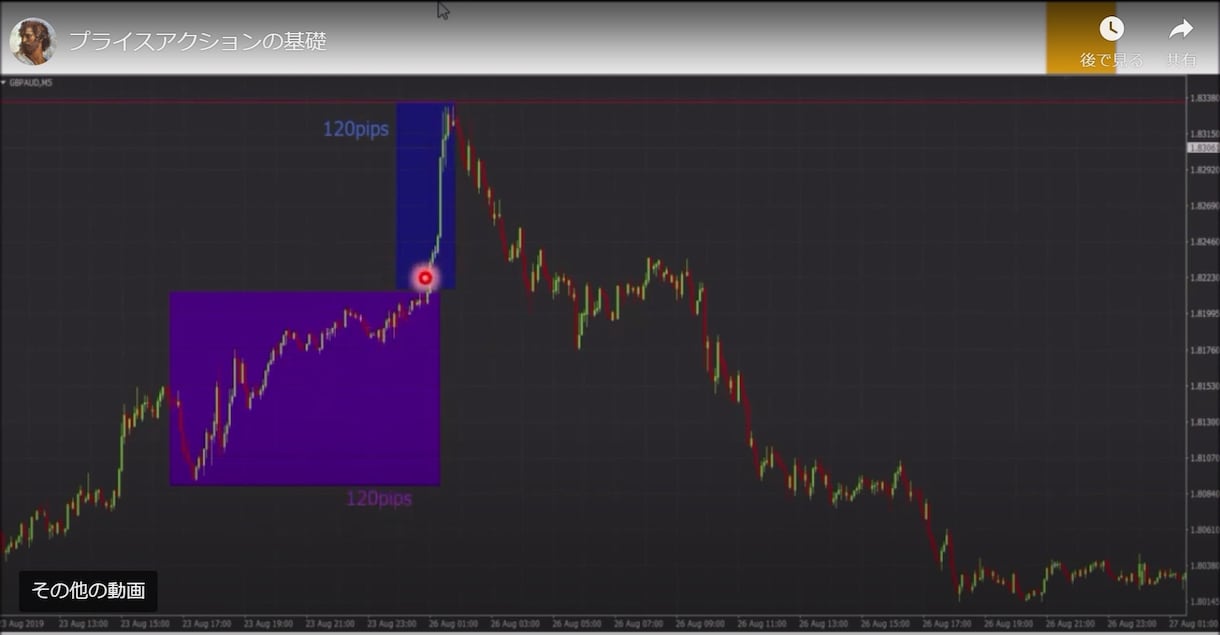1220x635 pixels.
Task: Click the 26 Aug 21:00 time label
Action: click(x=1072, y=623)
